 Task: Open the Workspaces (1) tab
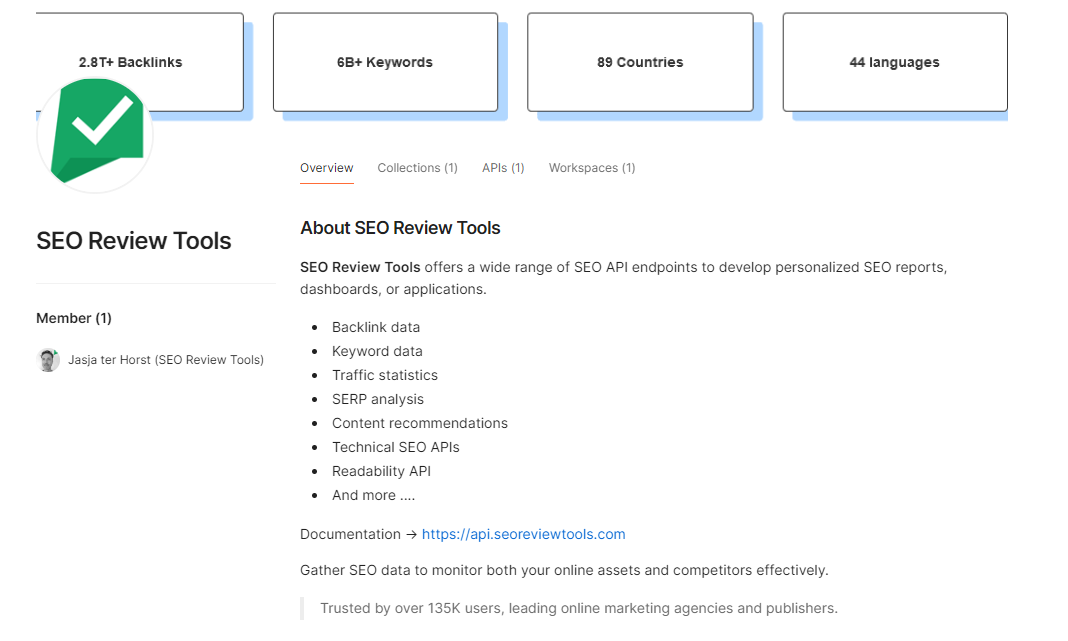click(591, 167)
